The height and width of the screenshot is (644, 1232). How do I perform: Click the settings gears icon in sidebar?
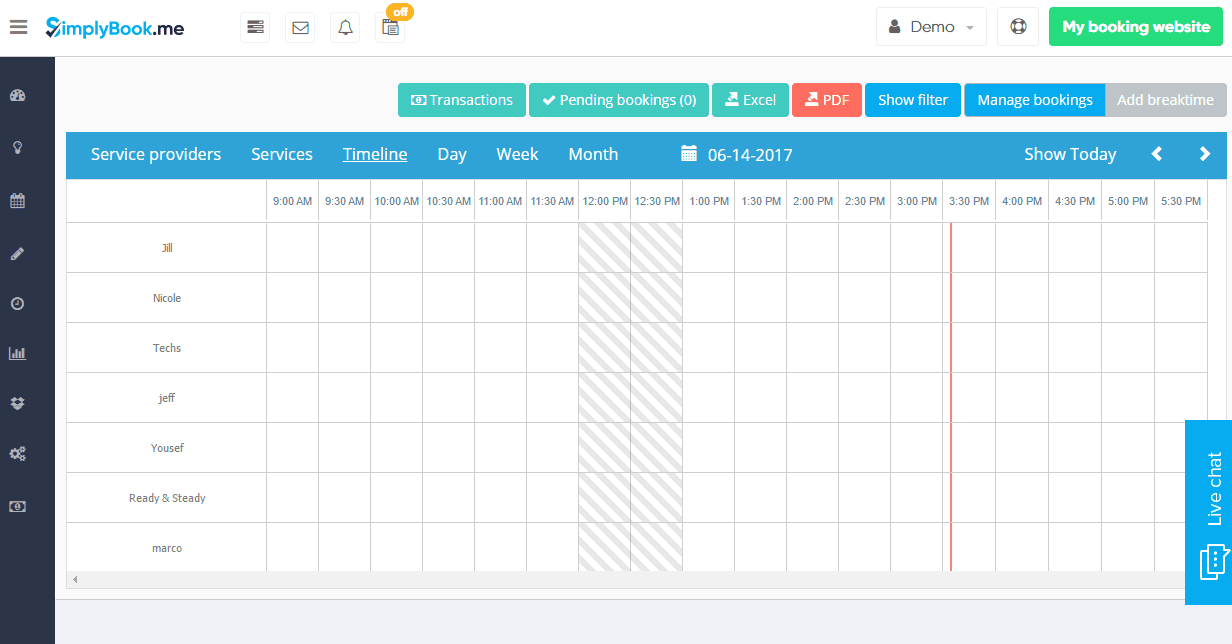18,453
